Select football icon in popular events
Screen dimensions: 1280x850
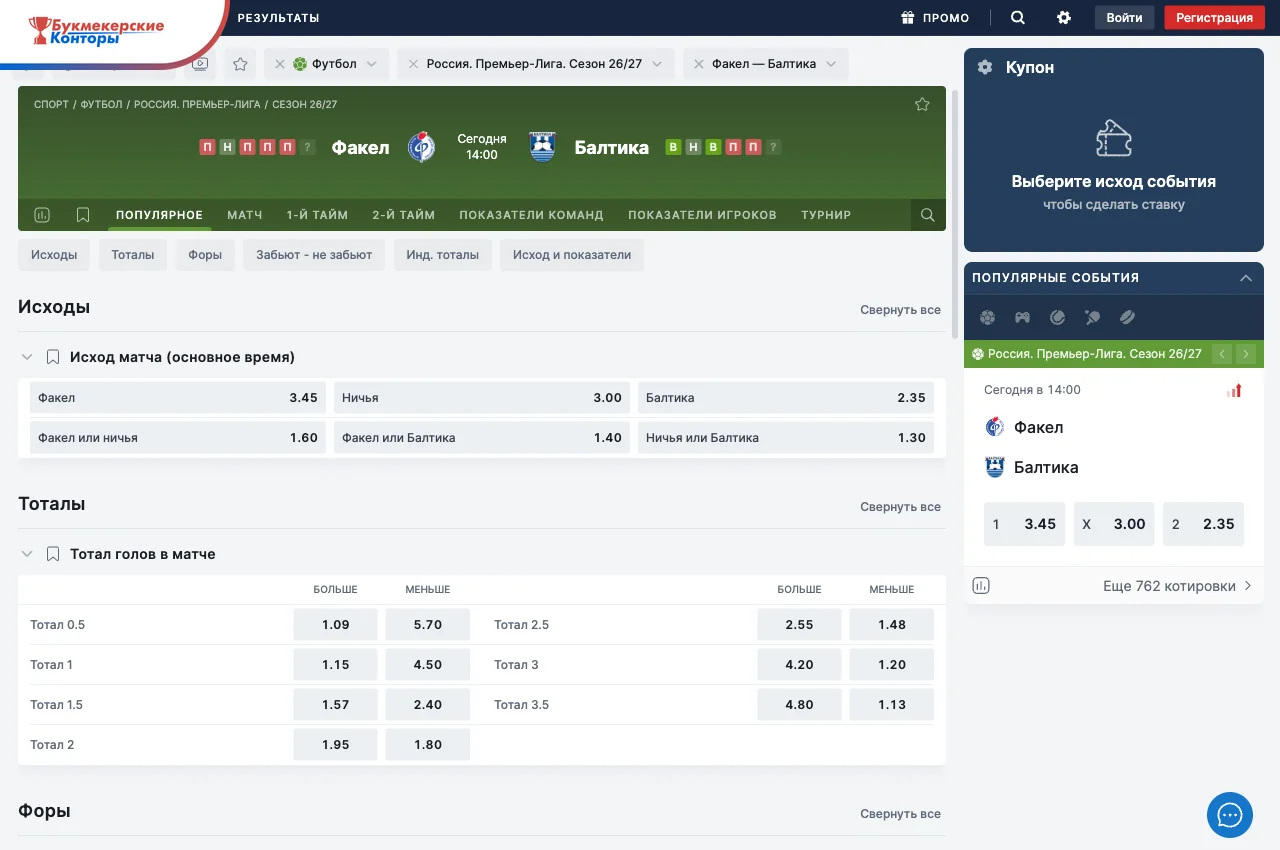[x=988, y=318]
